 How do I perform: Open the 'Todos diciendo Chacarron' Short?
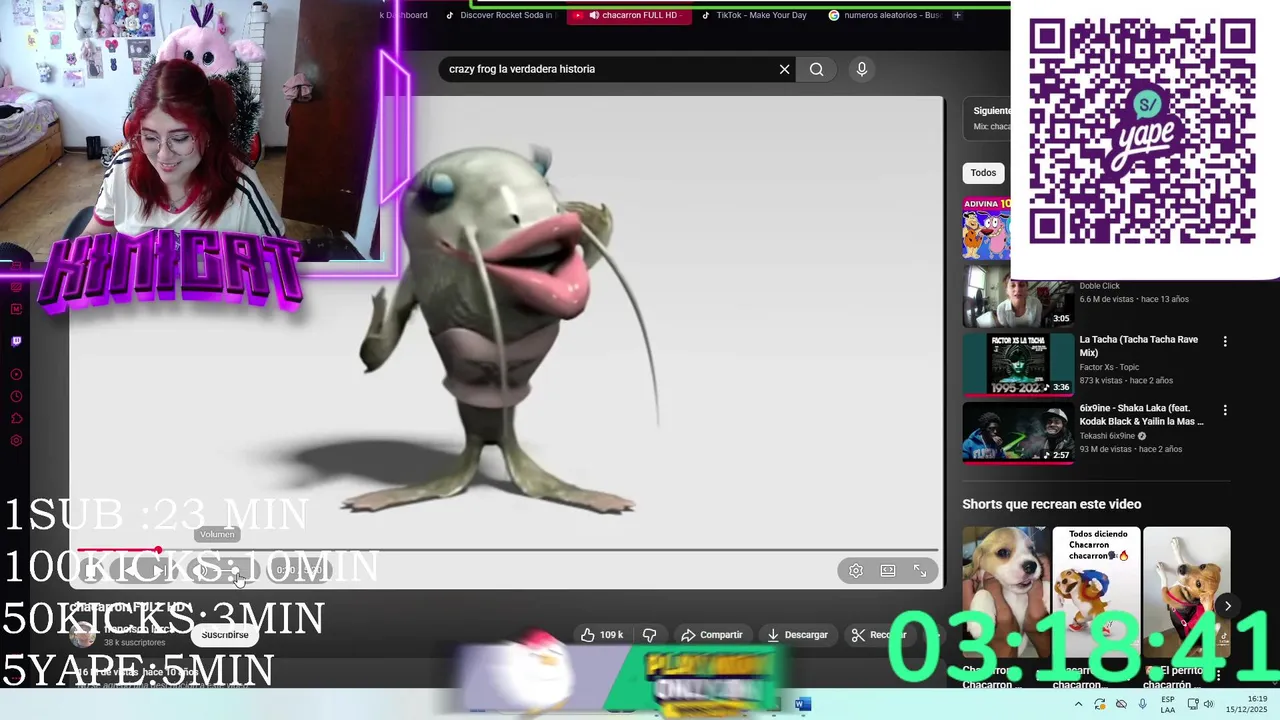(1096, 592)
